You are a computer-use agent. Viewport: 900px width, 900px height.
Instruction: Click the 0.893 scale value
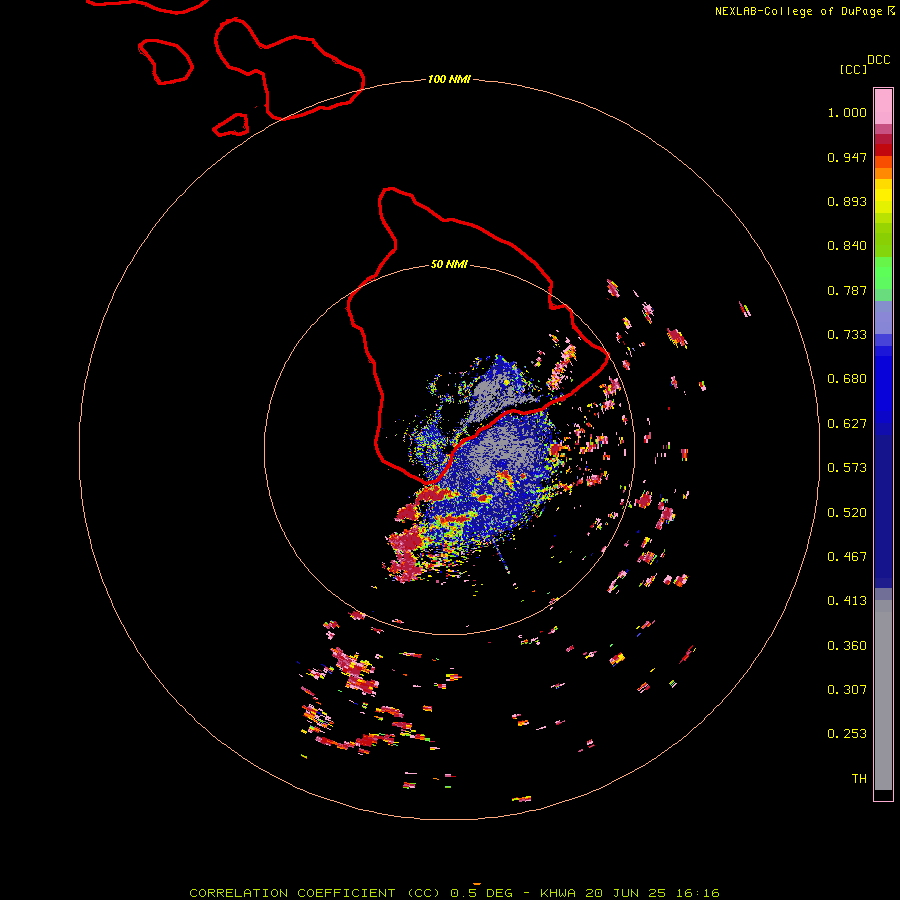(x=847, y=201)
